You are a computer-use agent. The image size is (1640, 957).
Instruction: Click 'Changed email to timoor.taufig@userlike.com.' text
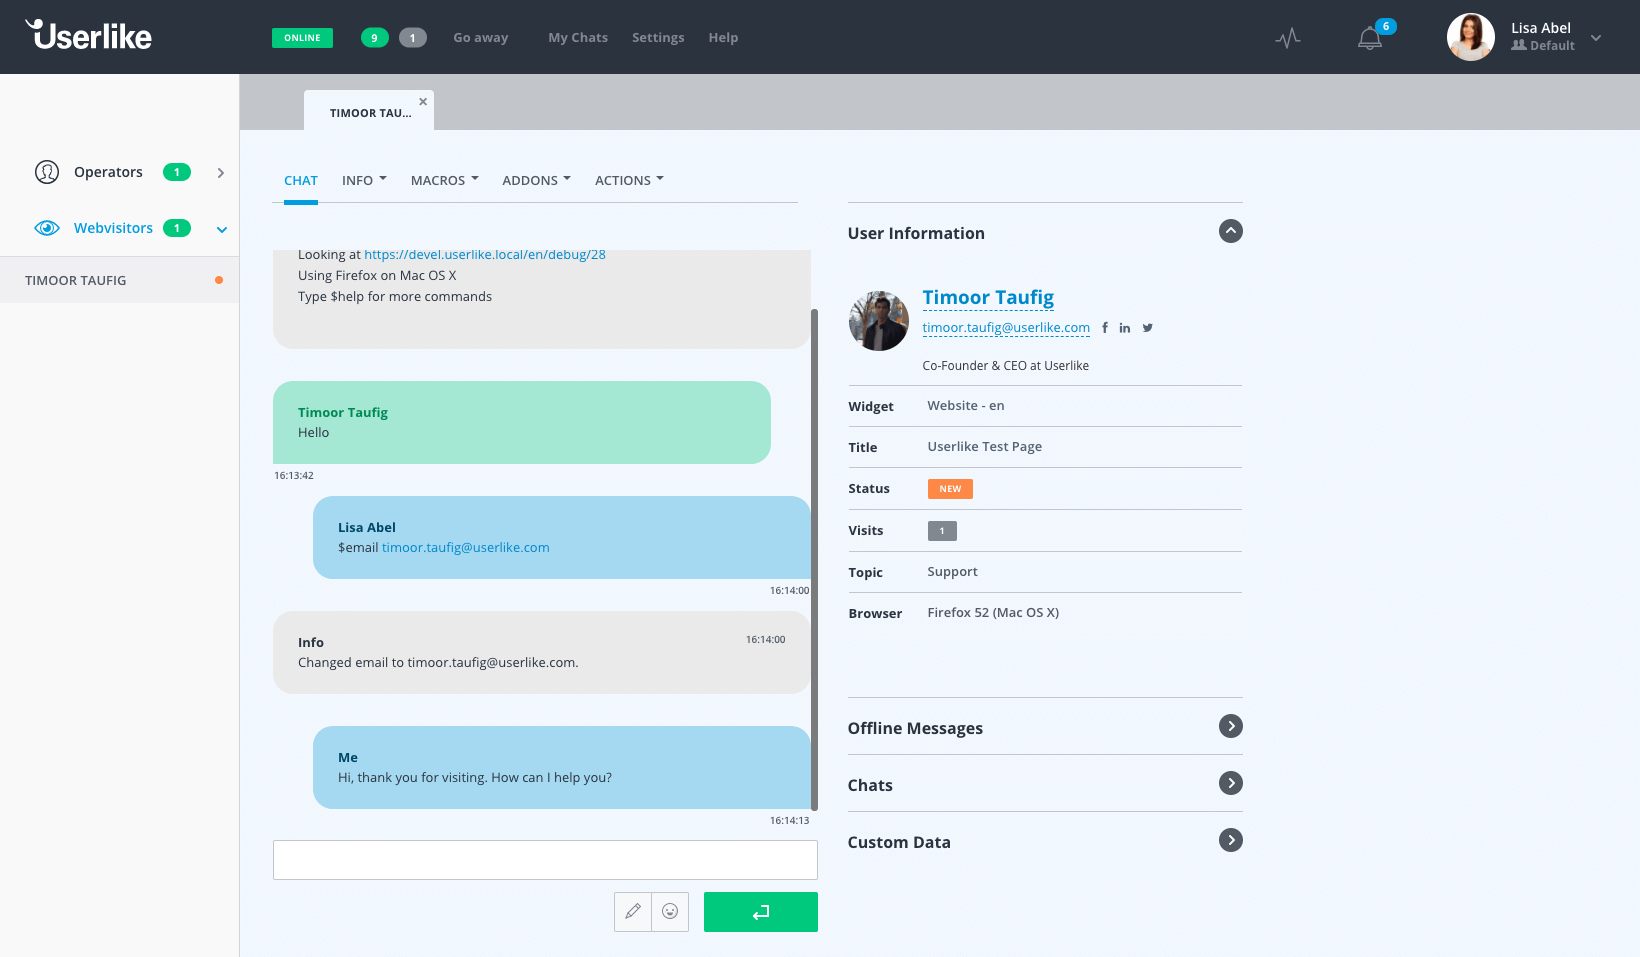(438, 663)
